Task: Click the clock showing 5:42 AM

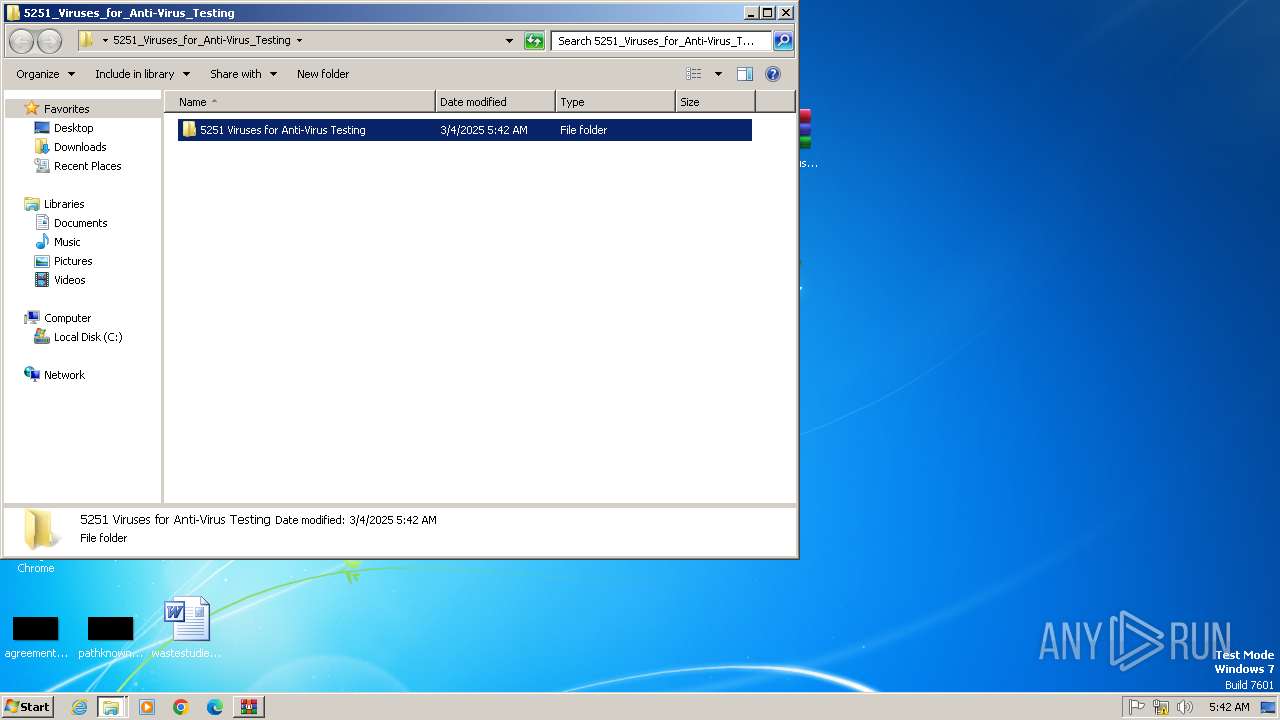Action: [x=1229, y=707]
